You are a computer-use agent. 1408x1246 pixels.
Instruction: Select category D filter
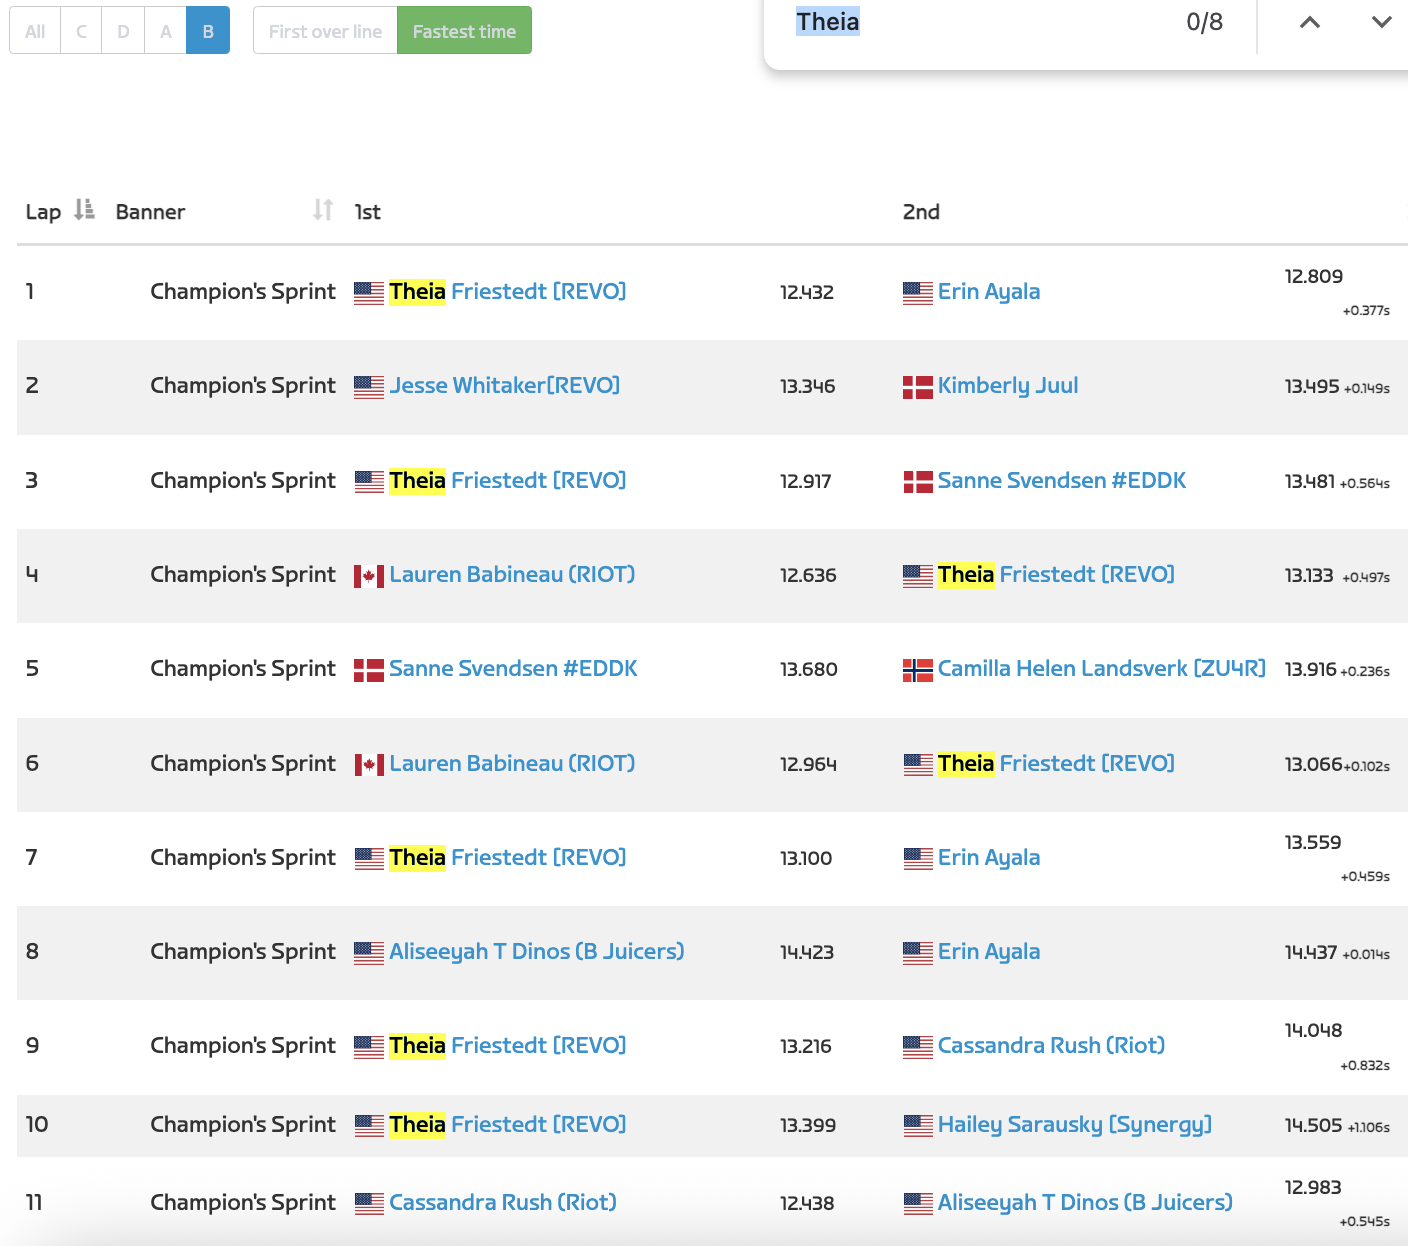click(123, 31)
